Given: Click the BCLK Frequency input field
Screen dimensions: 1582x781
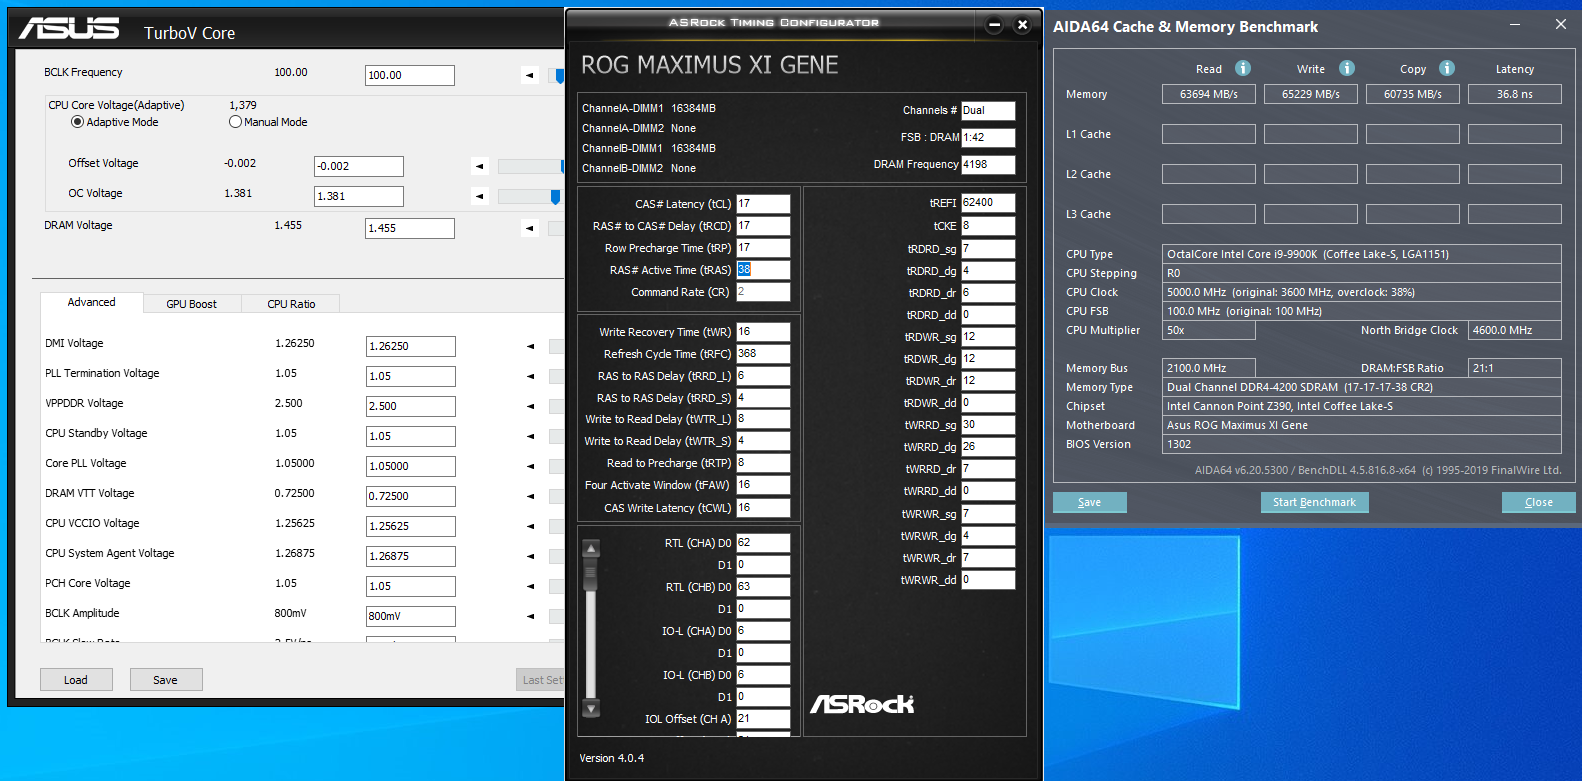Looking at the screenshot, I should point(410,75).
